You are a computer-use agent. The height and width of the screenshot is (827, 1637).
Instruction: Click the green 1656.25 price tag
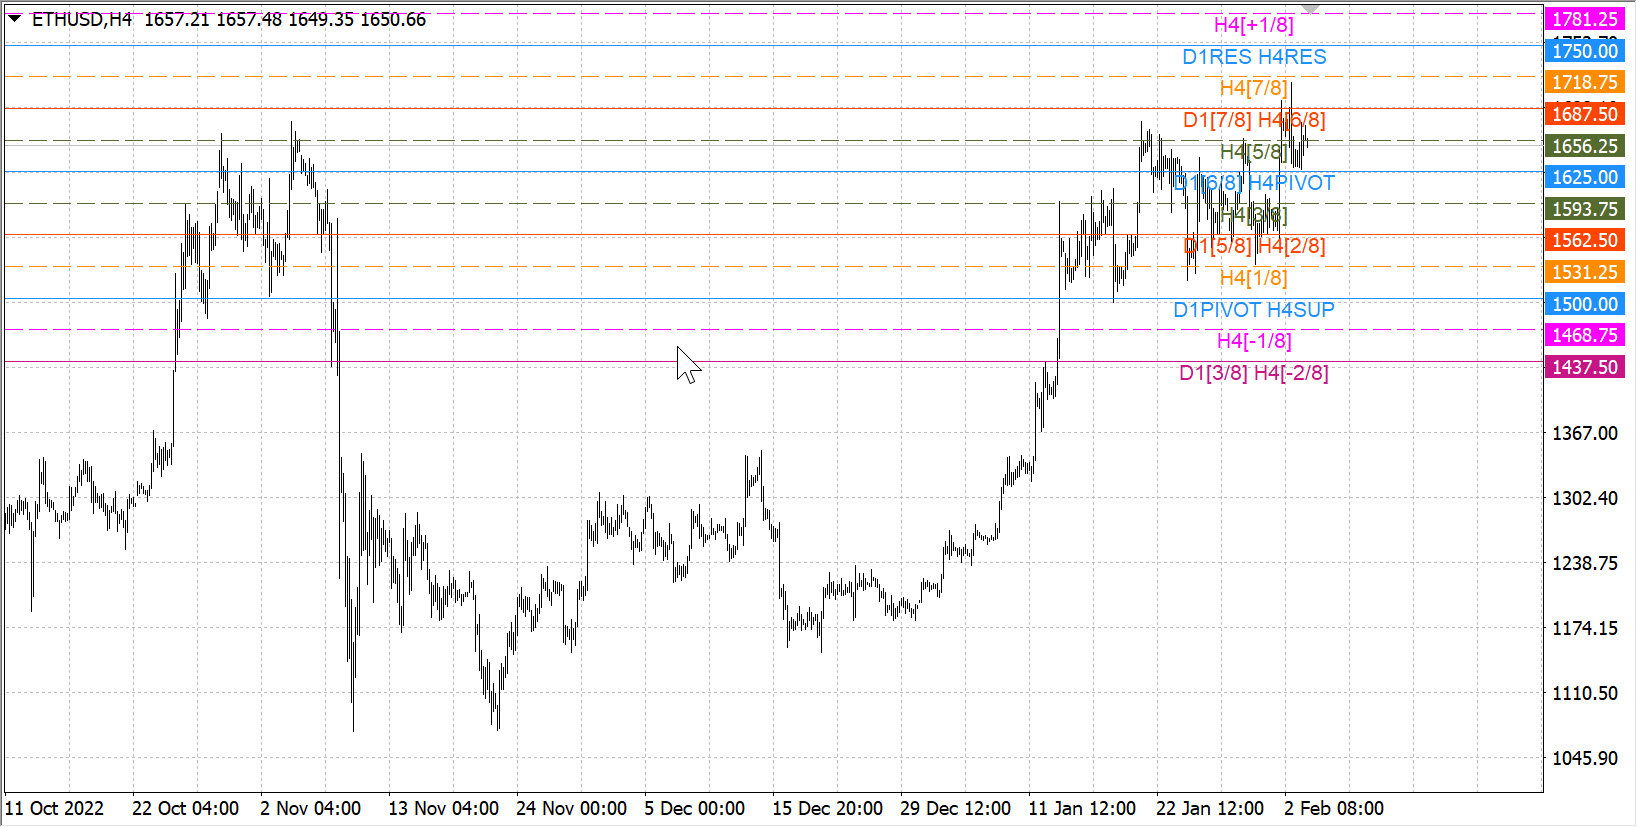coord(1584,146)
